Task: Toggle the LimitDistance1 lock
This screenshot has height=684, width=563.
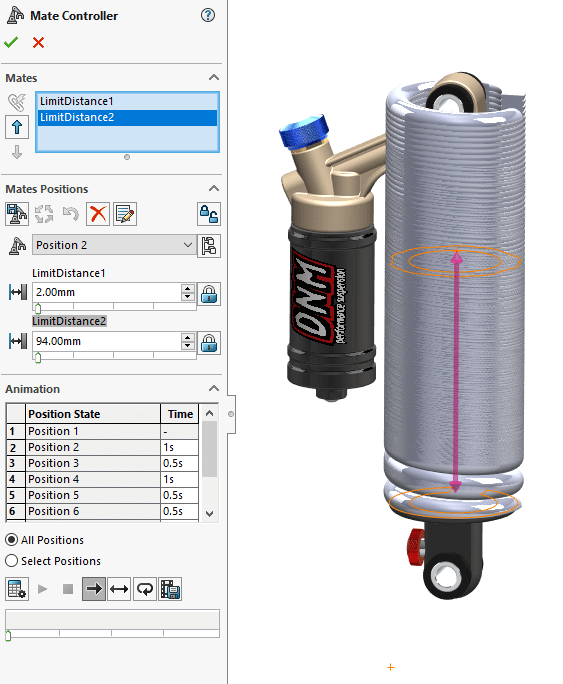Action: pos(209,294)
